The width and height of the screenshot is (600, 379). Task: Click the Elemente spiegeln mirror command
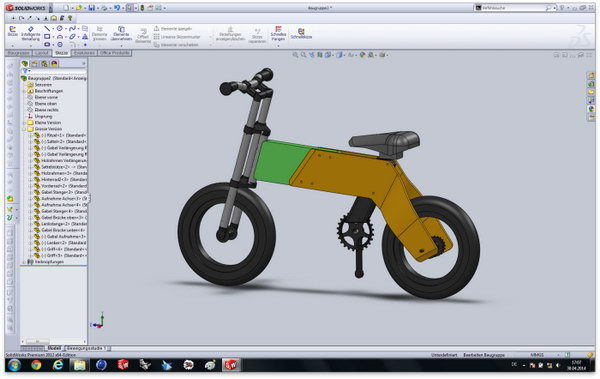click(173, 29)
